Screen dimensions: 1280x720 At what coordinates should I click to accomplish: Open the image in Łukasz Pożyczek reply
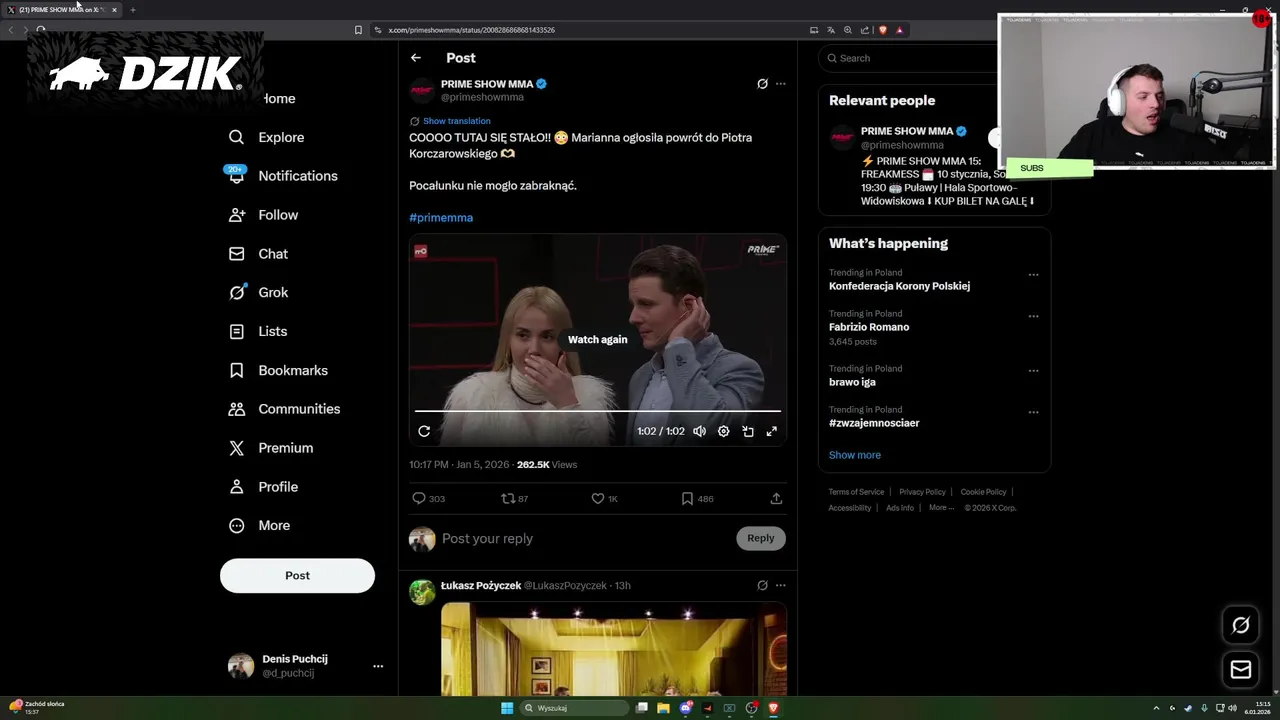[614, 649]
